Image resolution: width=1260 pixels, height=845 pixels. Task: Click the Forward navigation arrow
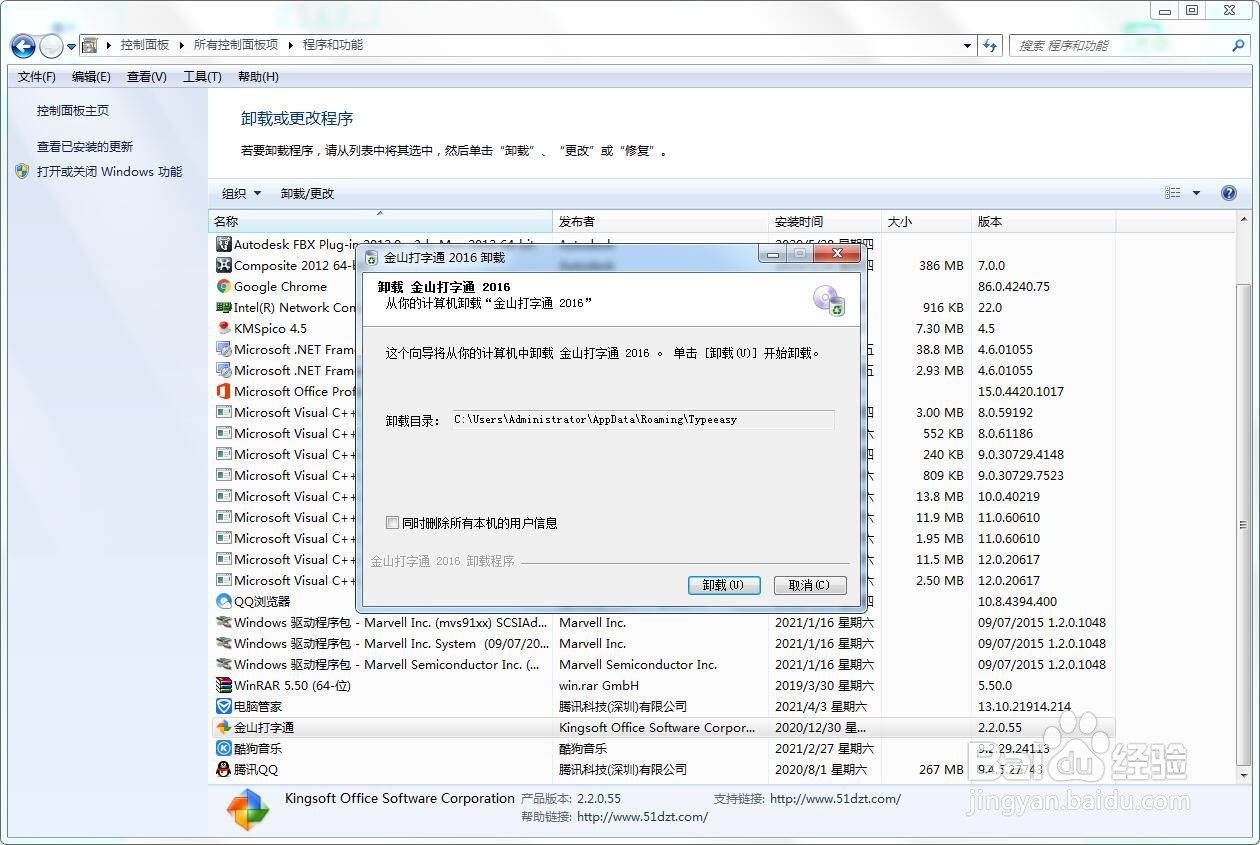pyautogui.click(x=51, y=46)
